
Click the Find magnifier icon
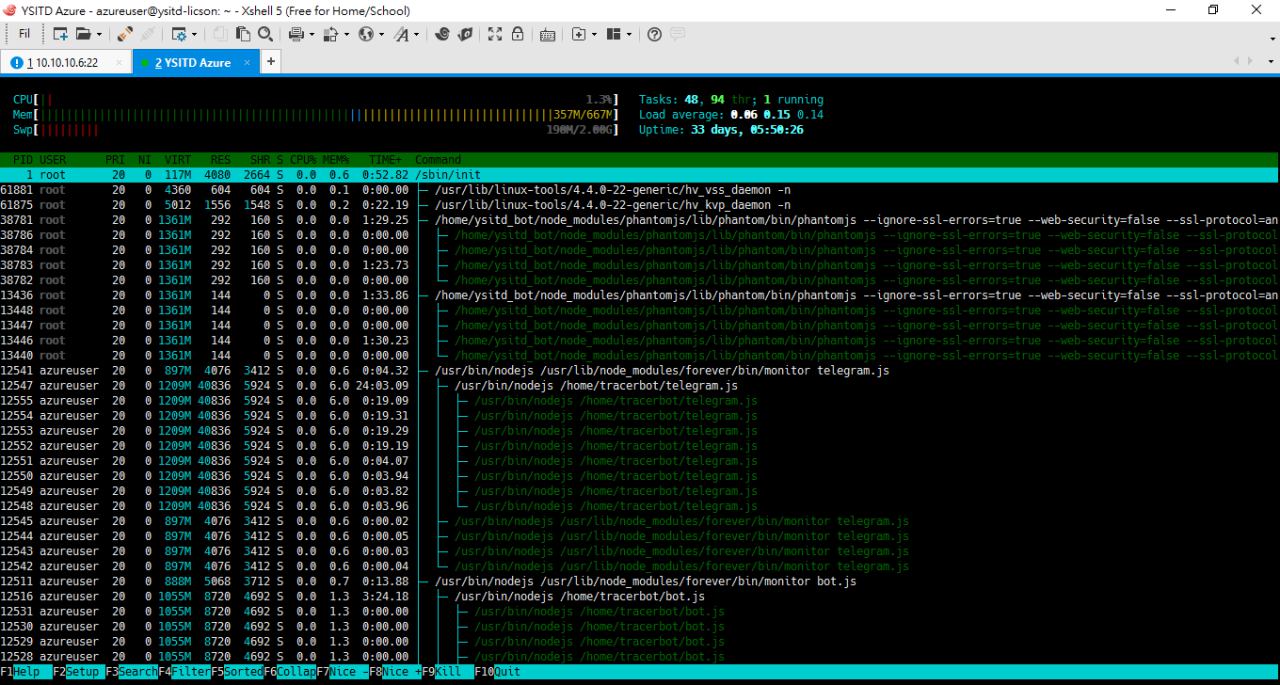tap(265, 34)
